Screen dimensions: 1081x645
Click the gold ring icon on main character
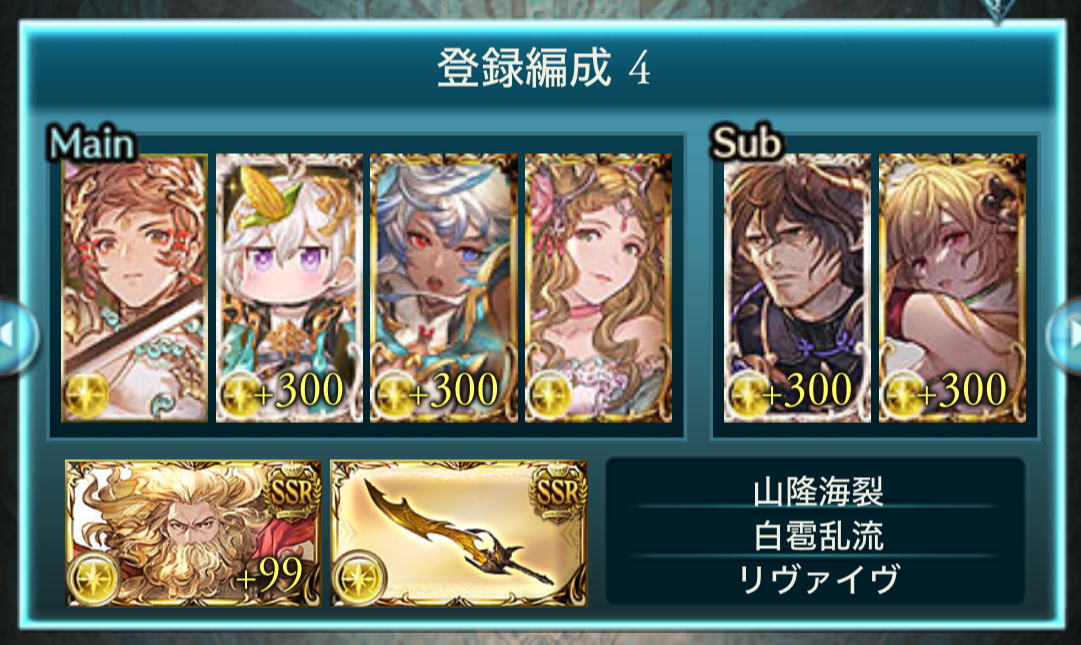click(85, 396)
